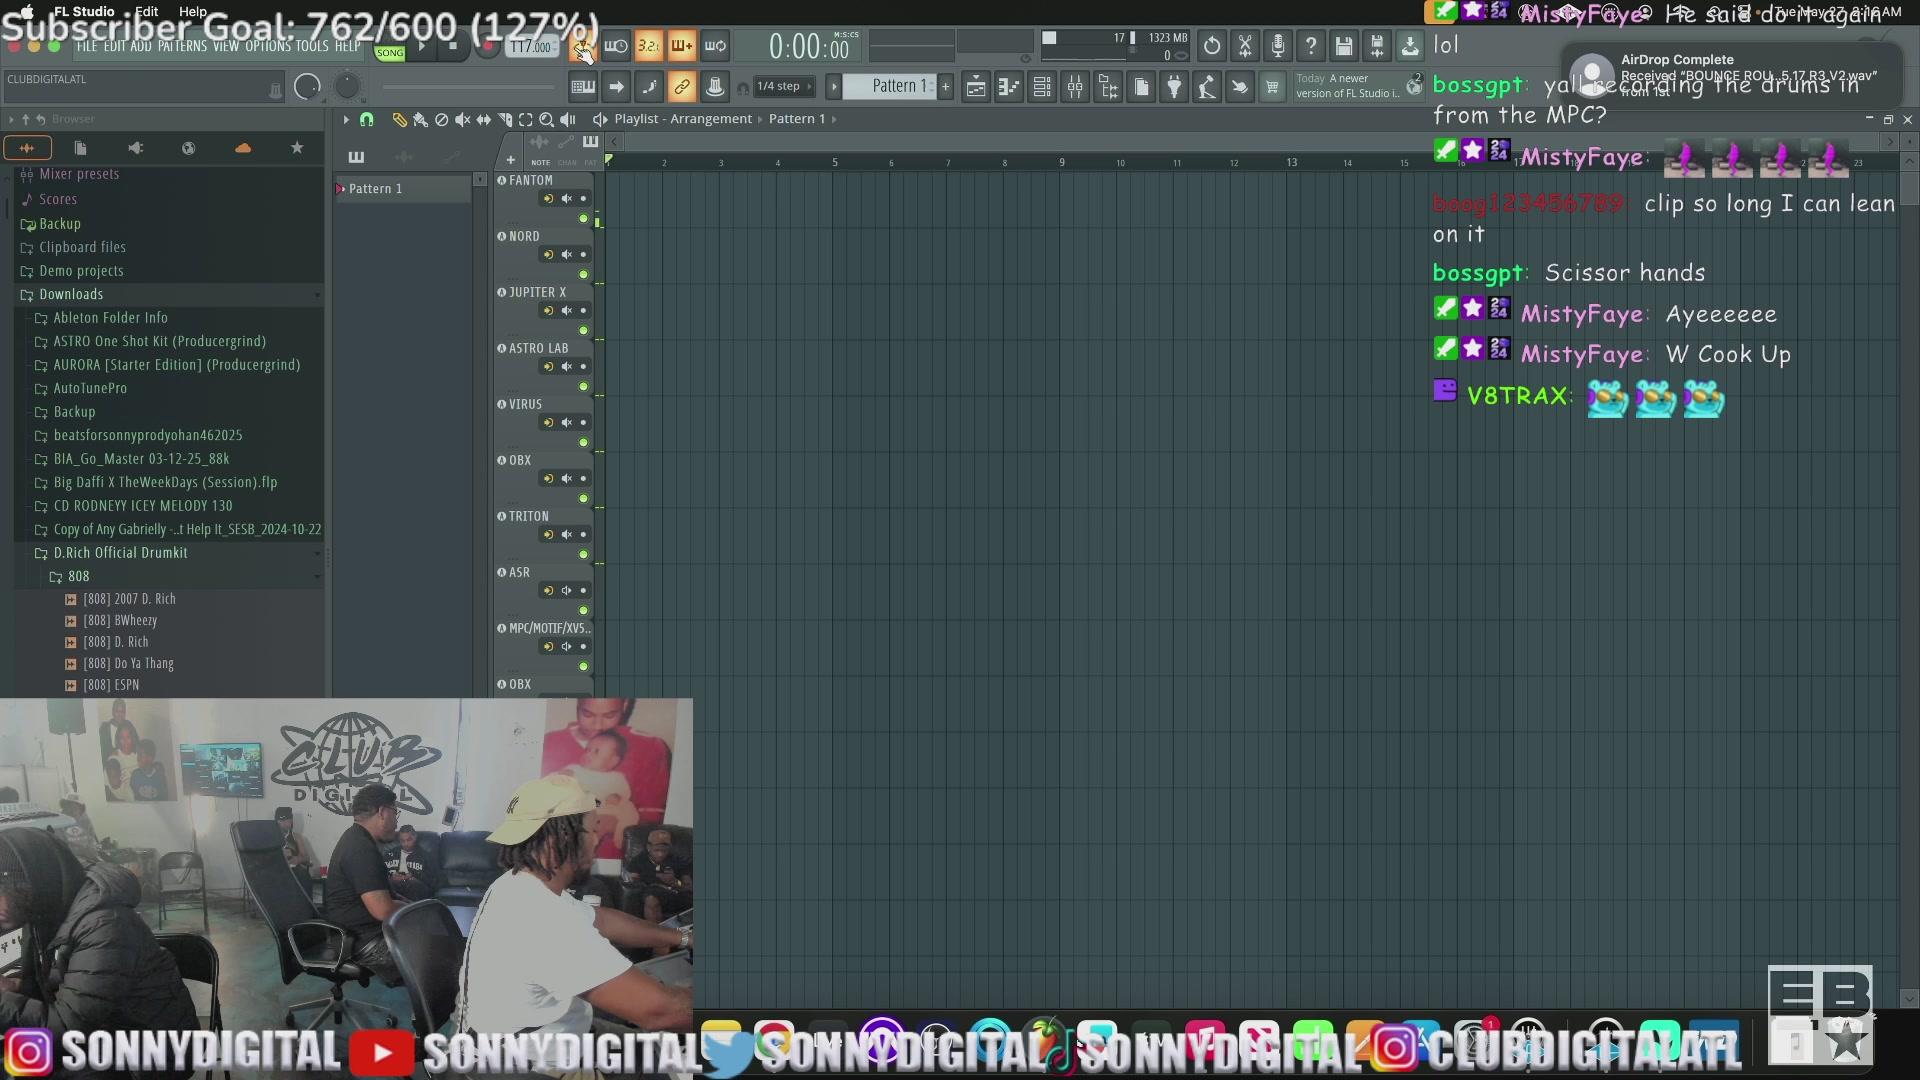Switch playback from SONG to pattern mode

point(390,52)
